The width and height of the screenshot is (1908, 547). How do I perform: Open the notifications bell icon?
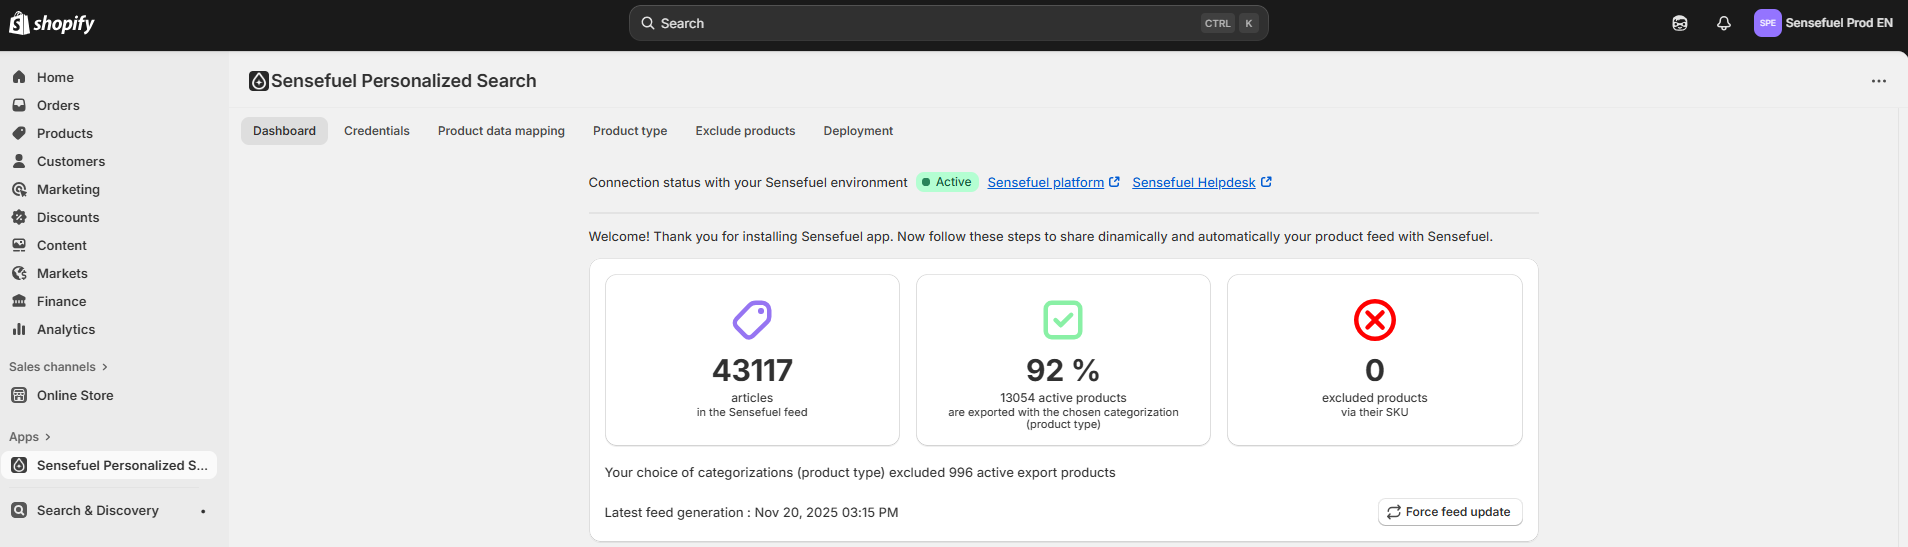coord(1724,23)
